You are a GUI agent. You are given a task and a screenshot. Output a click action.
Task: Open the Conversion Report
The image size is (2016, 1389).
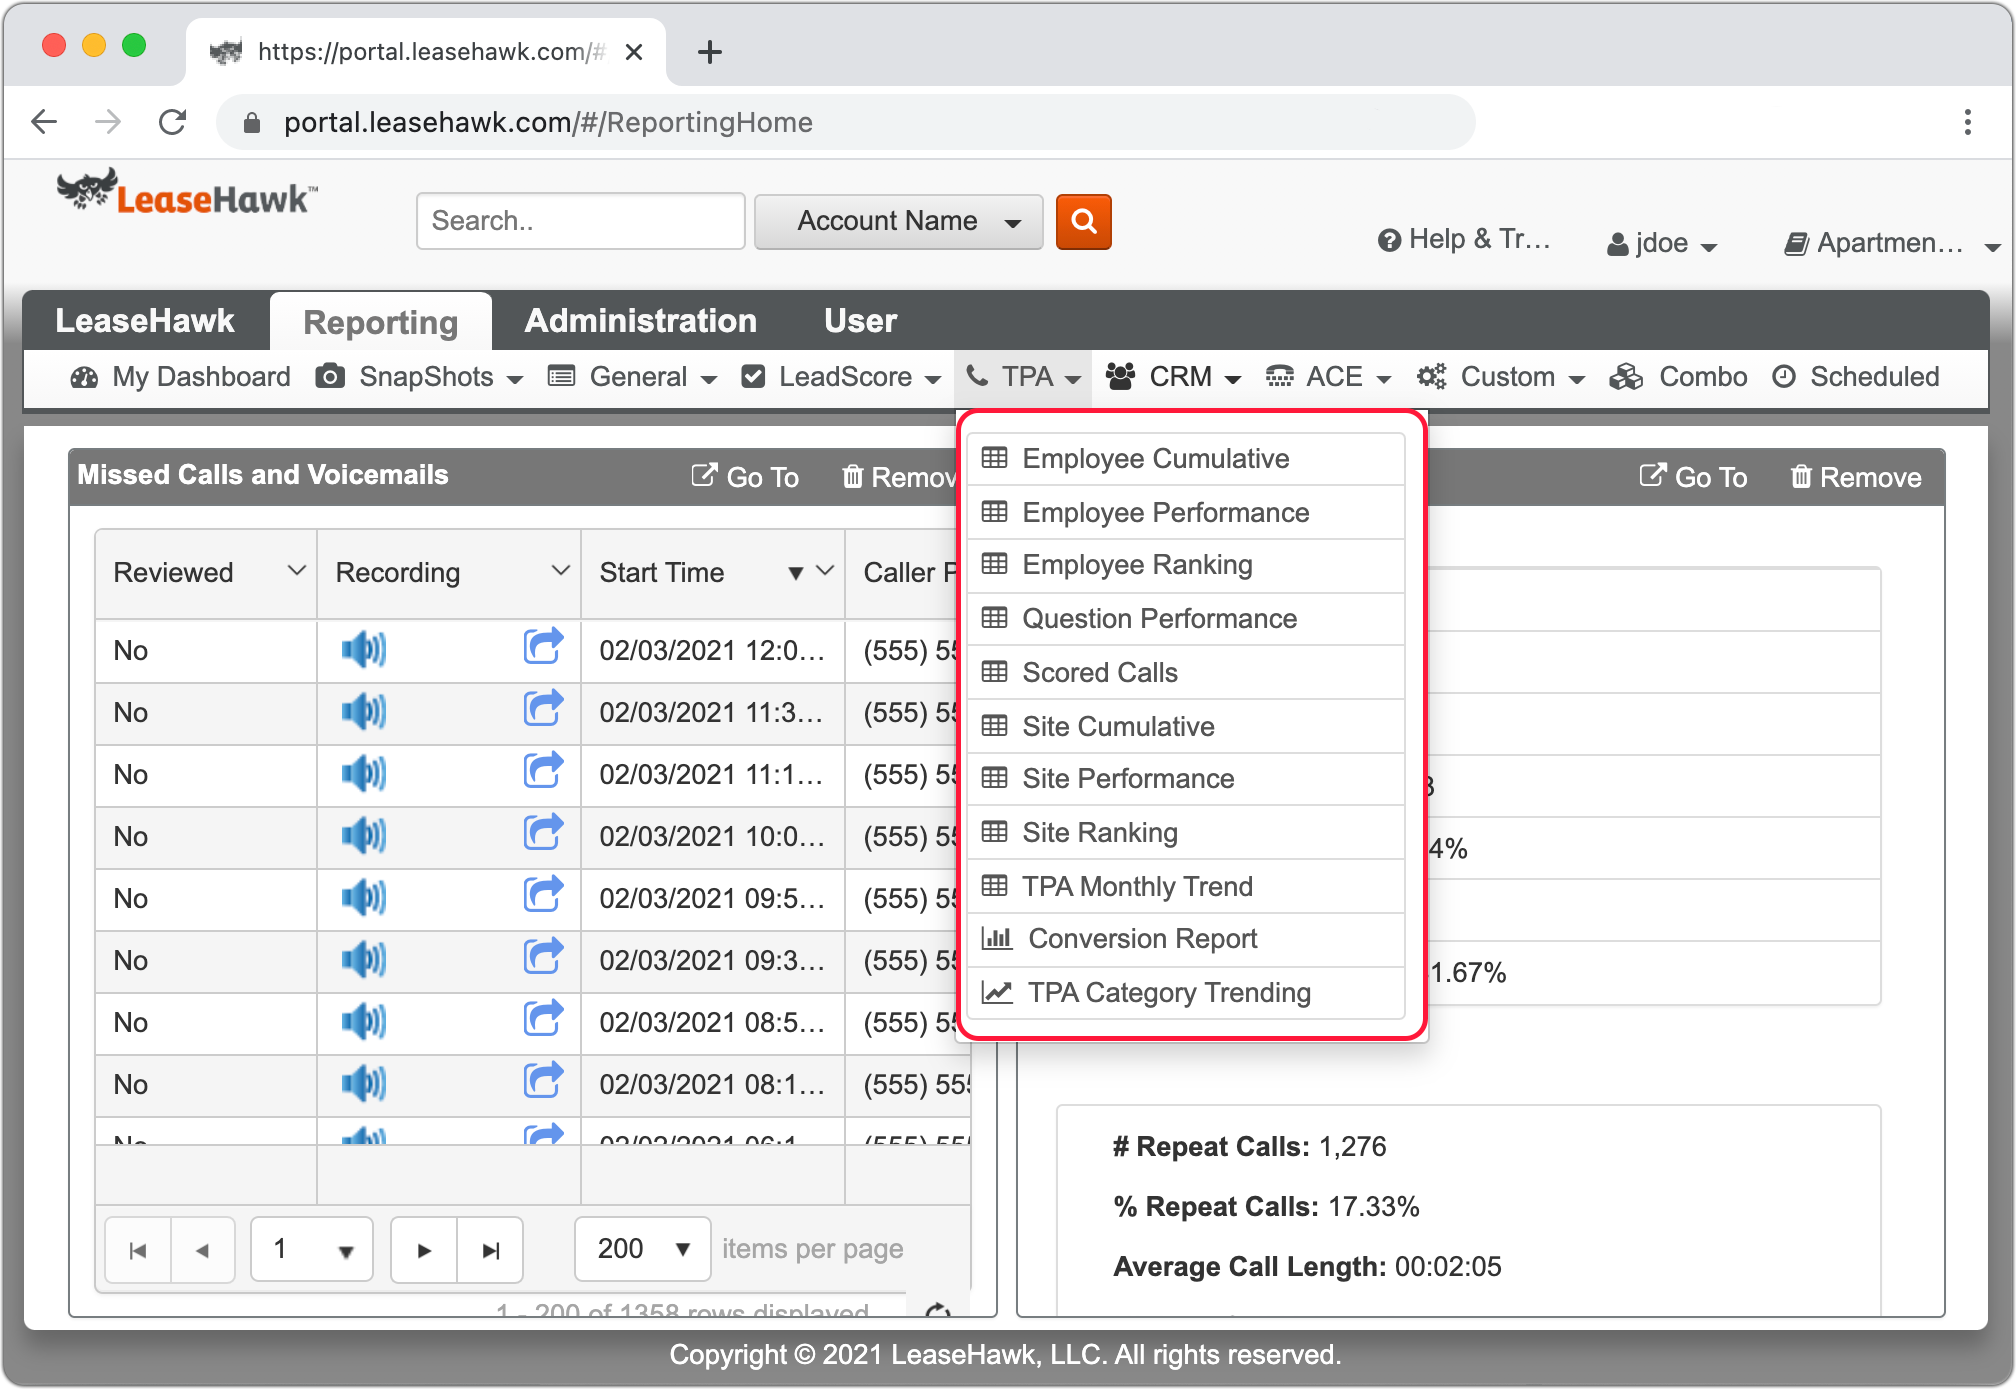1186,939
